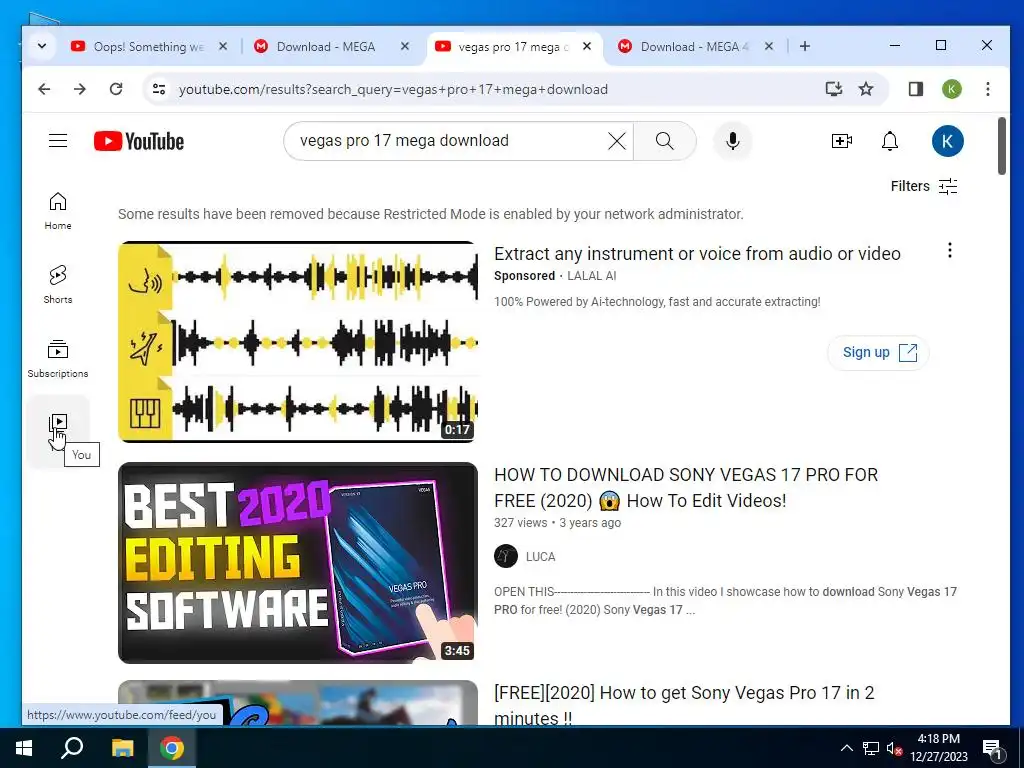Open LUCA channel avatar
This screenshot has width=1024, height=768.
coord(505,556)
